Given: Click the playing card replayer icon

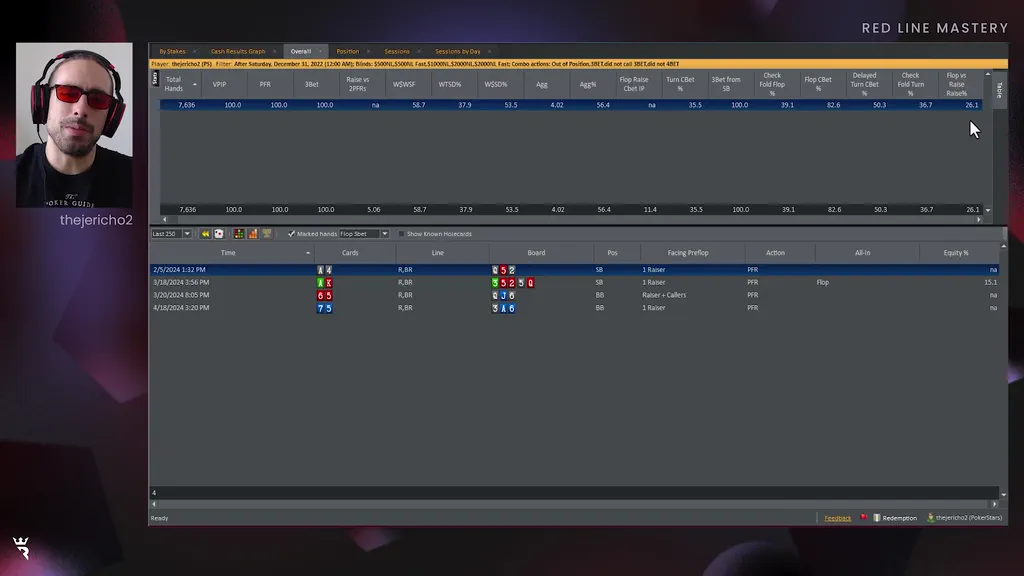Looking at the screenshot, I should [219, 234].
